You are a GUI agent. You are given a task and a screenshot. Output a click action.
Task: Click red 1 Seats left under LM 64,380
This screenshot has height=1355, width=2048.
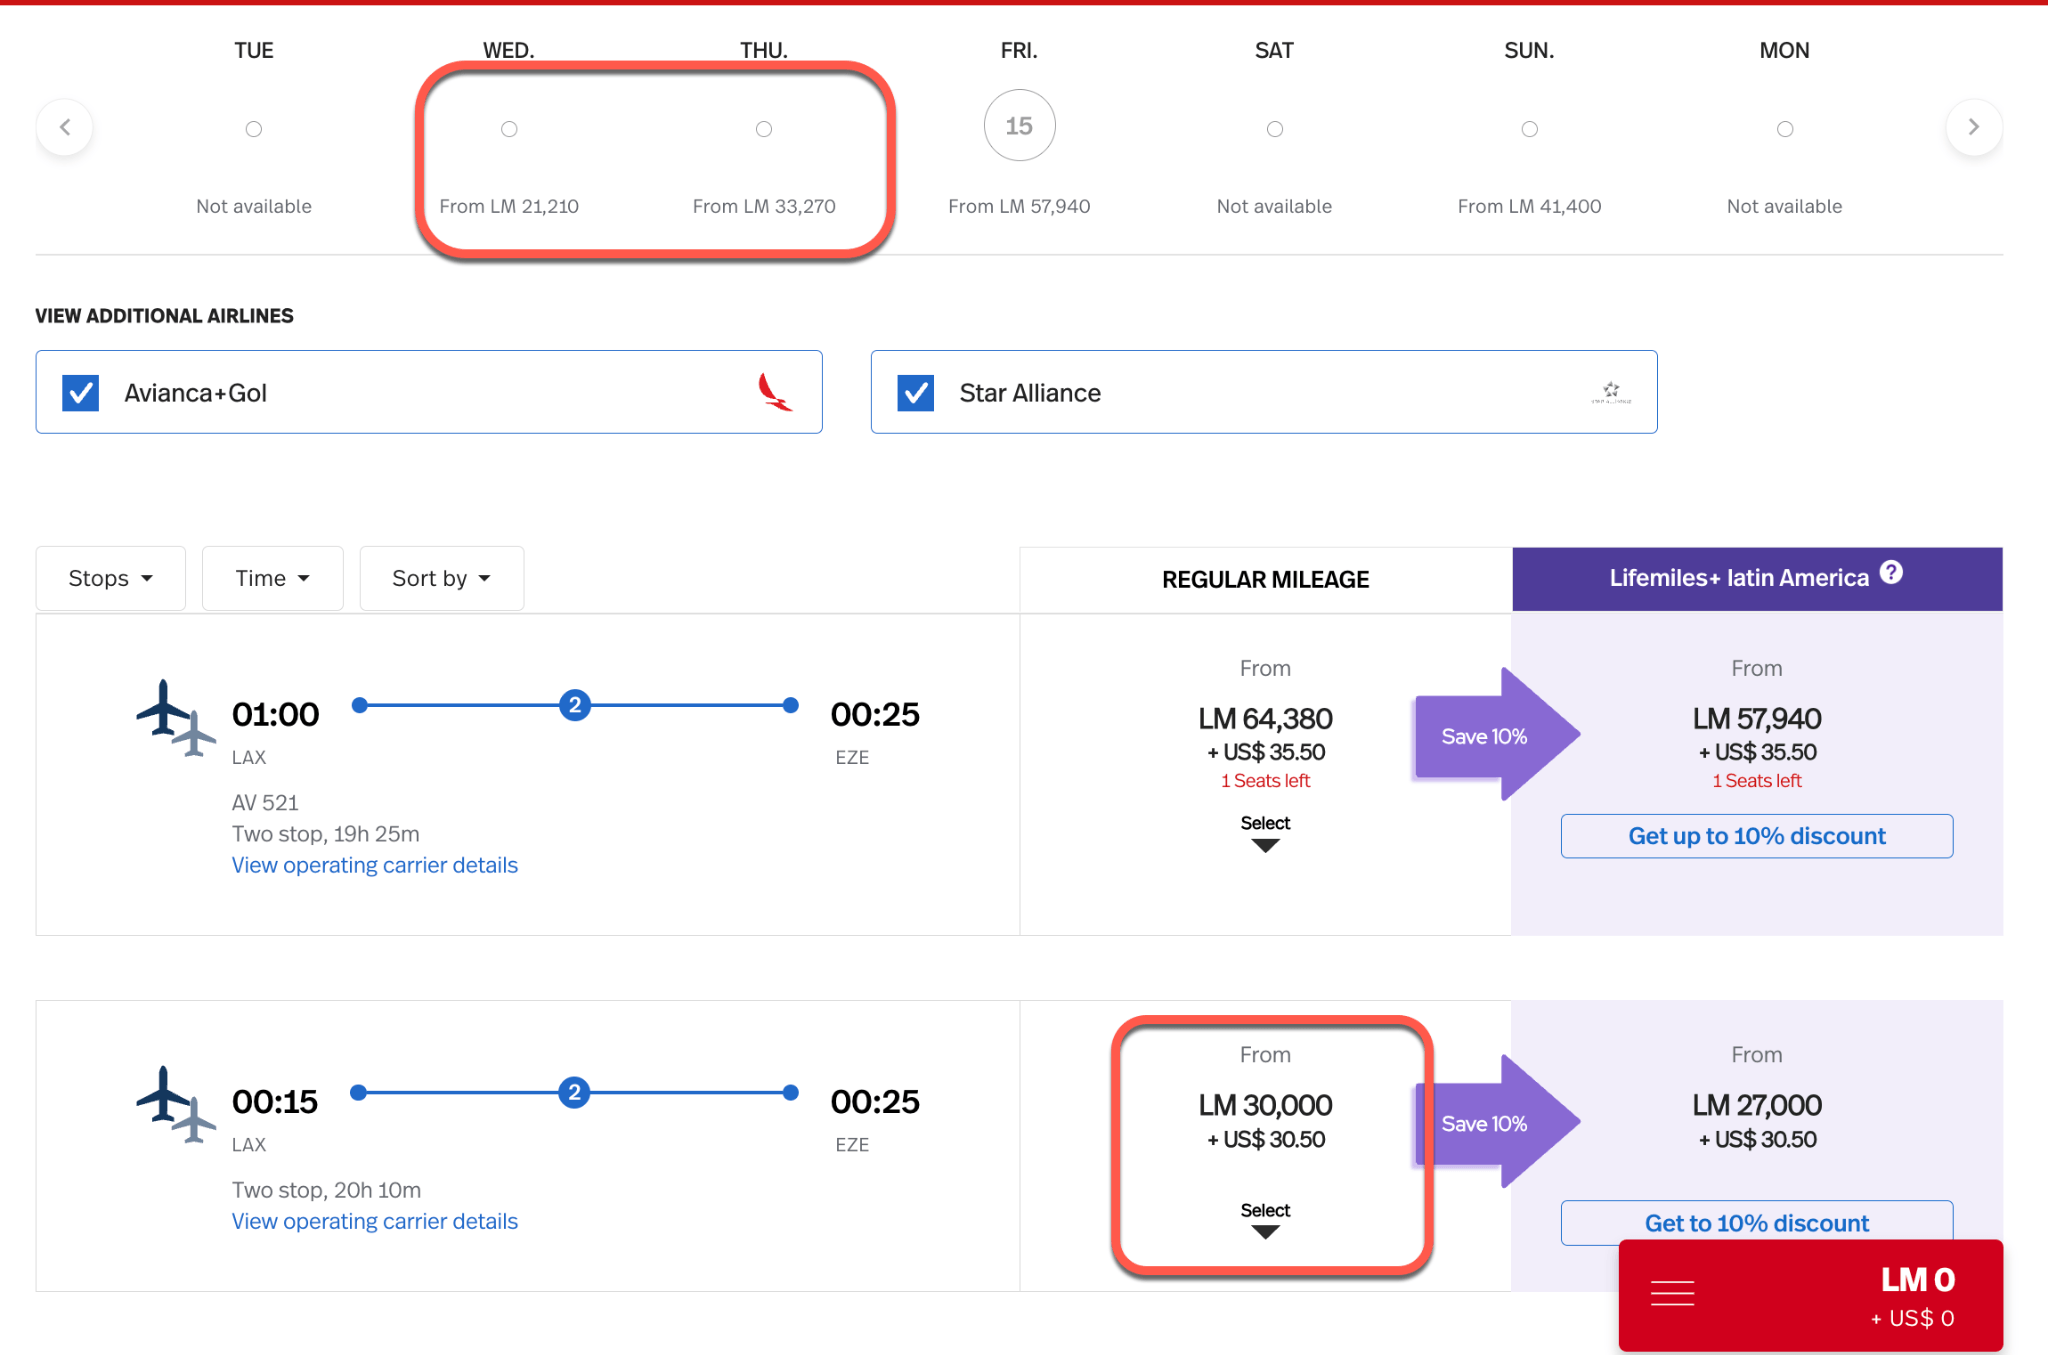pos(1265,781)
